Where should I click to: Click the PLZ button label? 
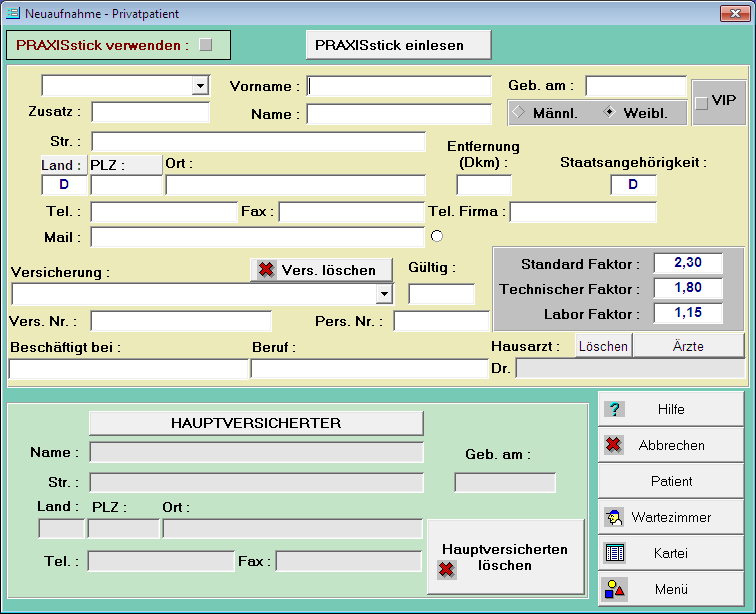pos(126,165)
